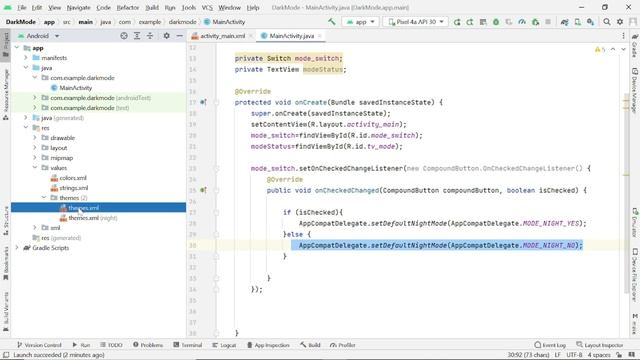The width and height of the screenshot is (640, 360).
Task: Hide the project tool window
Action: (x=180, y=36)
